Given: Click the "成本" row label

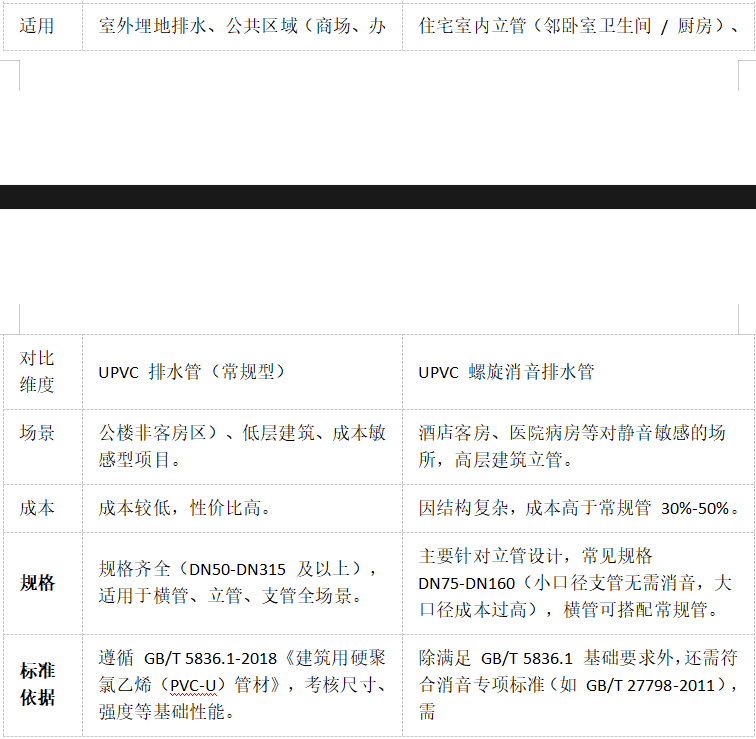Looking at the screenshot, I should pos(37,508).
